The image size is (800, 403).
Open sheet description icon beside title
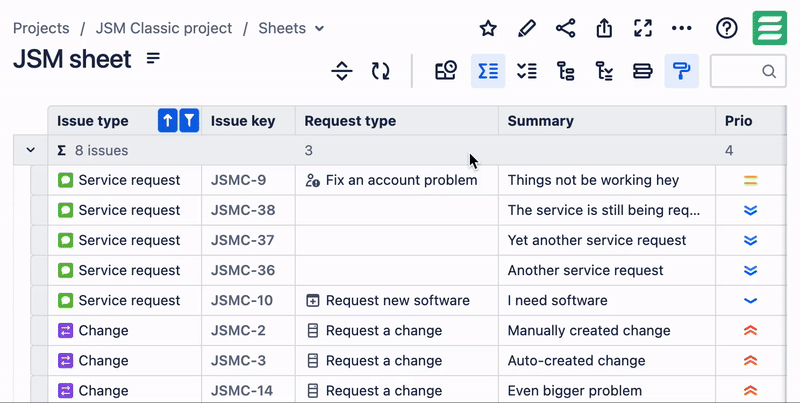153,58
